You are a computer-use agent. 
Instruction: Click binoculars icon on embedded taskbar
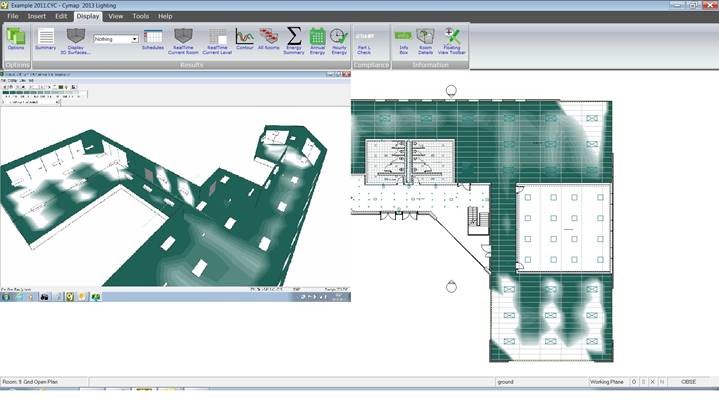[44, 297]
